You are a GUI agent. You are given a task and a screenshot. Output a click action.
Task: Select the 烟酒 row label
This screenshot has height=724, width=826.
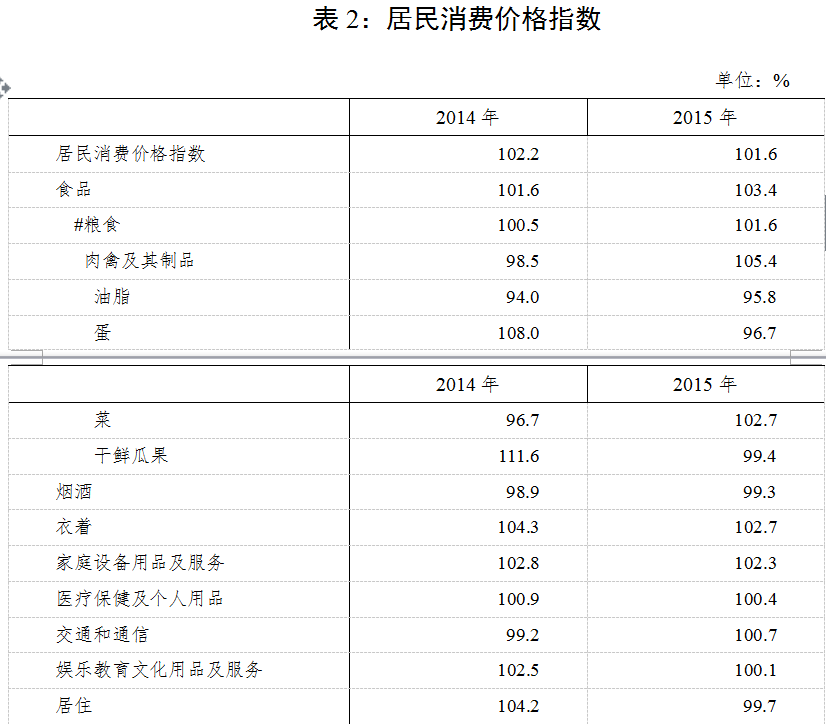pos(74,492)
